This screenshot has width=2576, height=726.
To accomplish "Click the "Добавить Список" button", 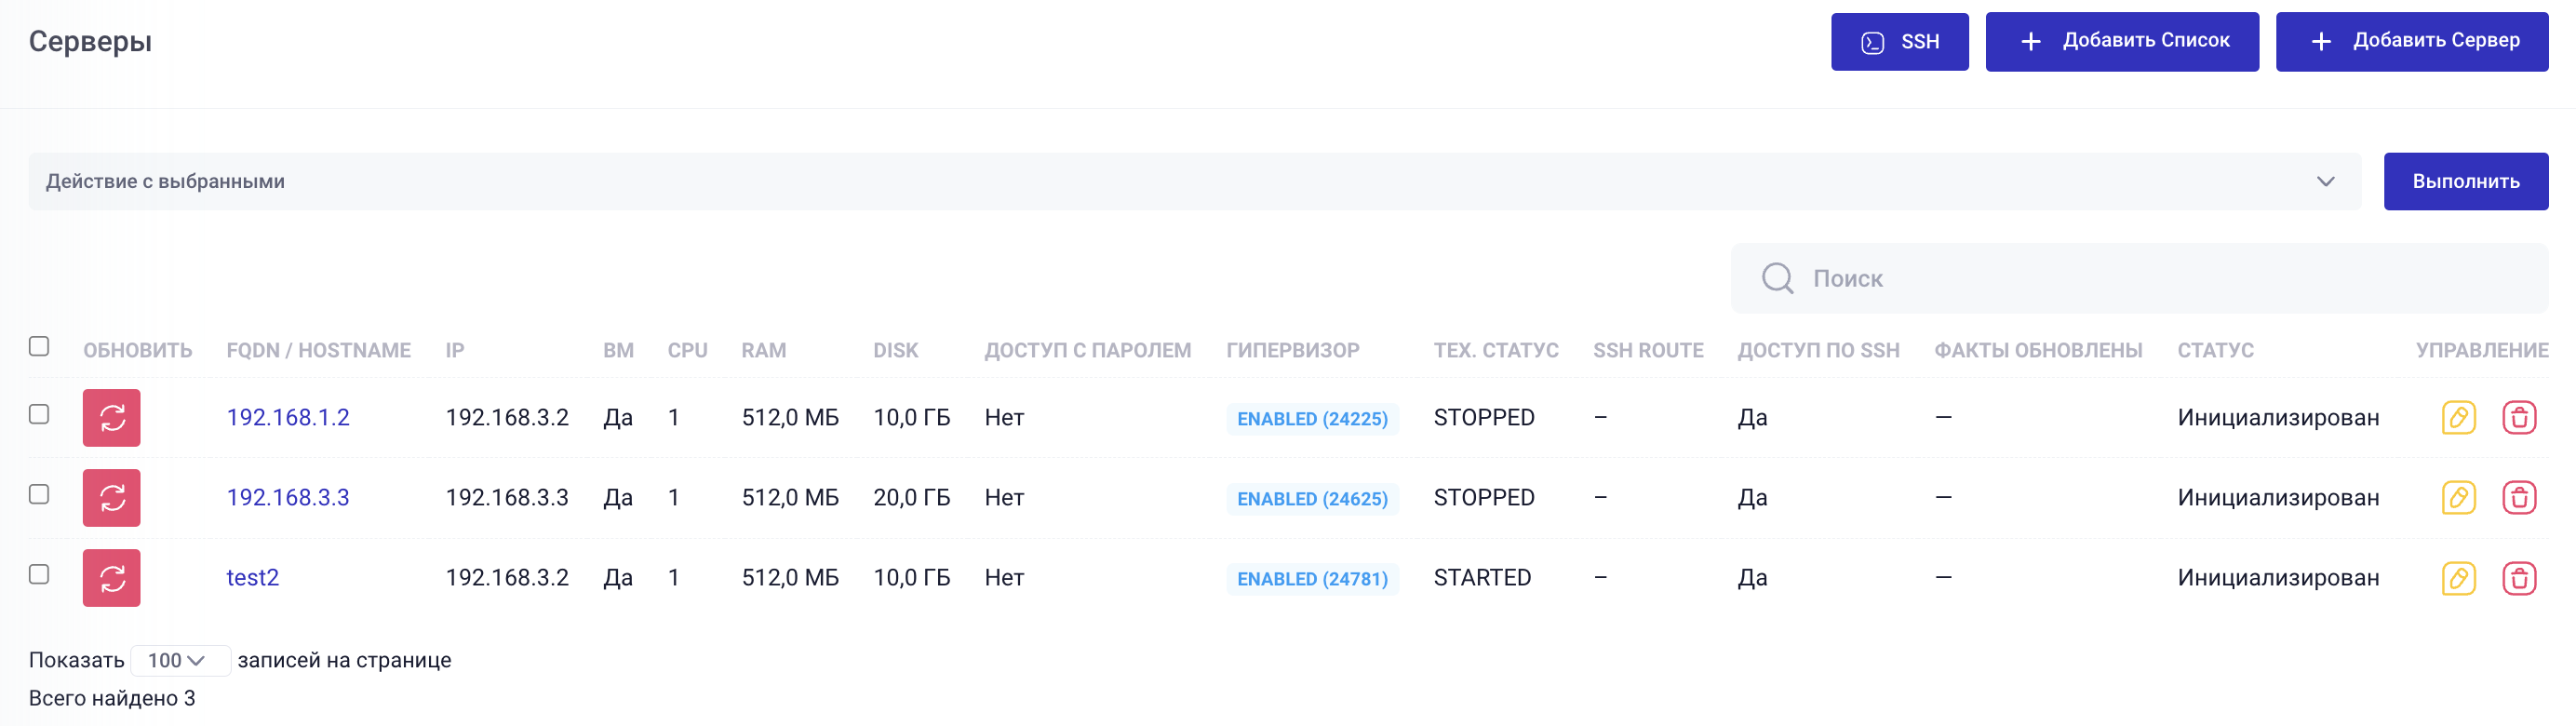I will click(x=2121, y=41).
